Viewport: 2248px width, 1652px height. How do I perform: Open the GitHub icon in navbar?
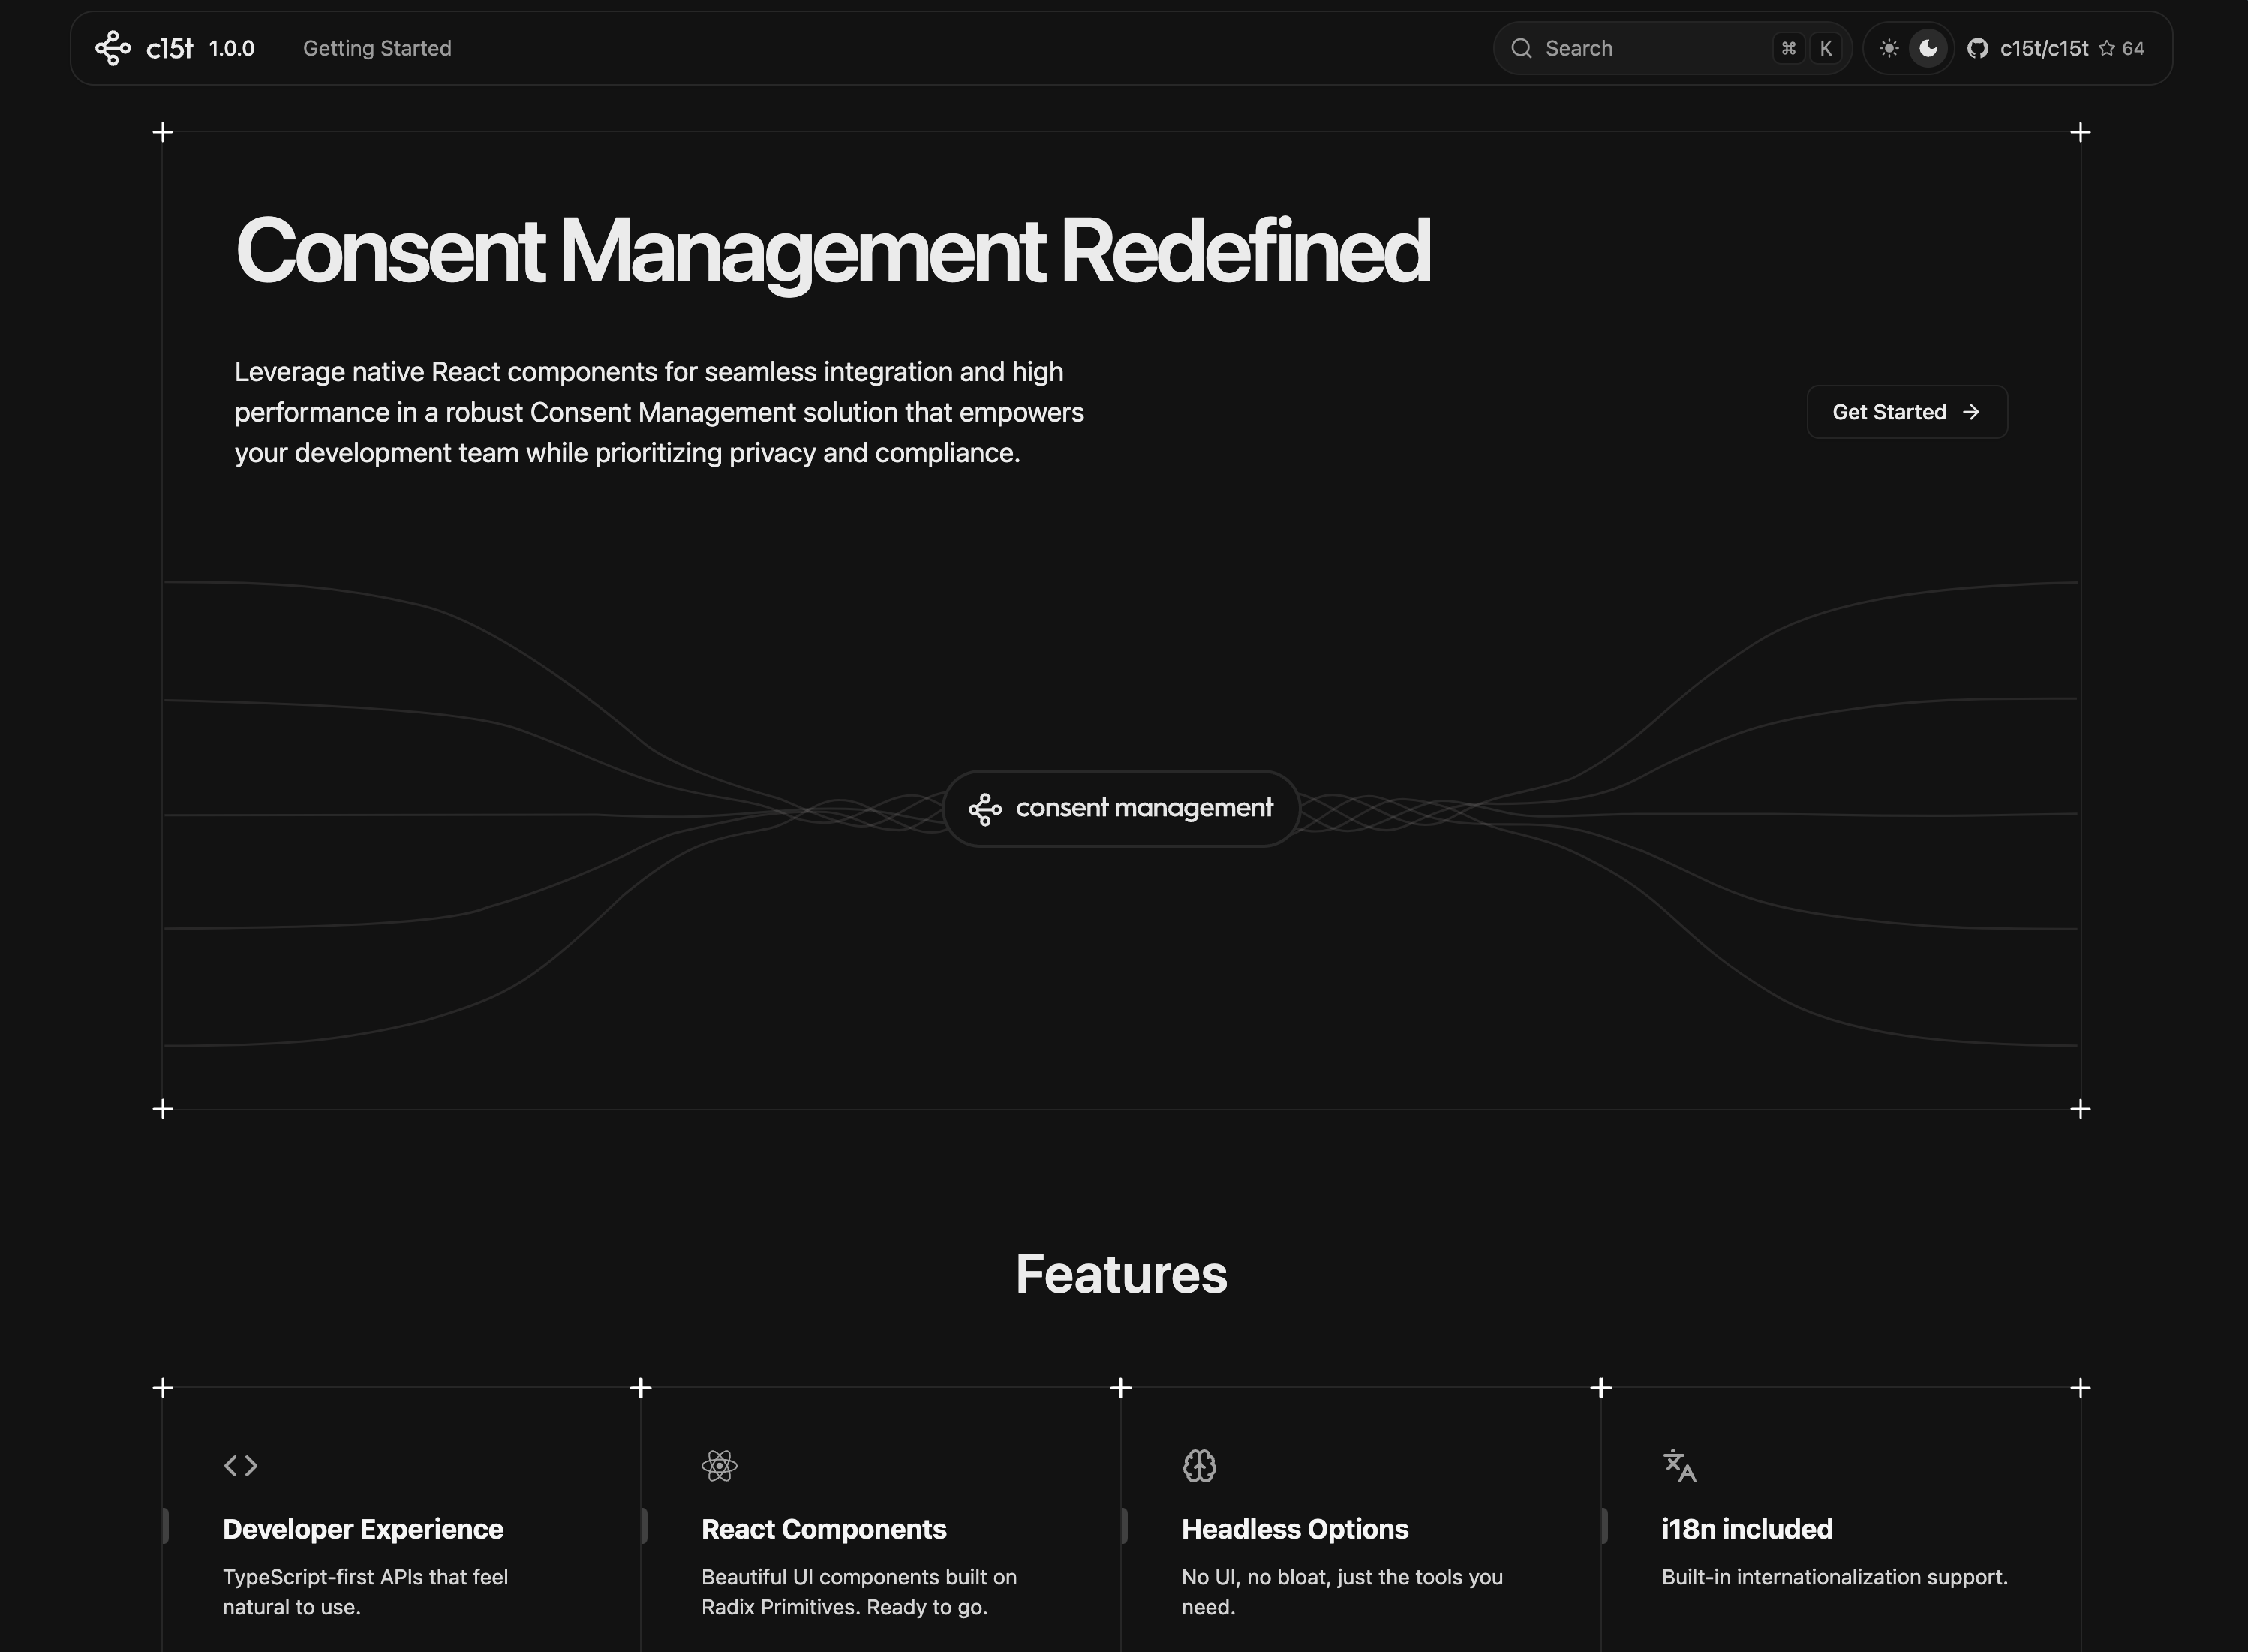[x=1977, y=48]
